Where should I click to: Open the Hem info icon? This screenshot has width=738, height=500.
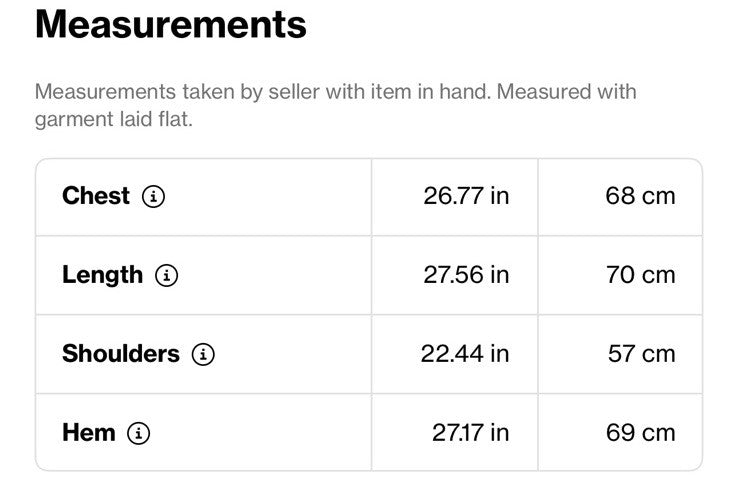pyautogui.click(x=139, y=433)
